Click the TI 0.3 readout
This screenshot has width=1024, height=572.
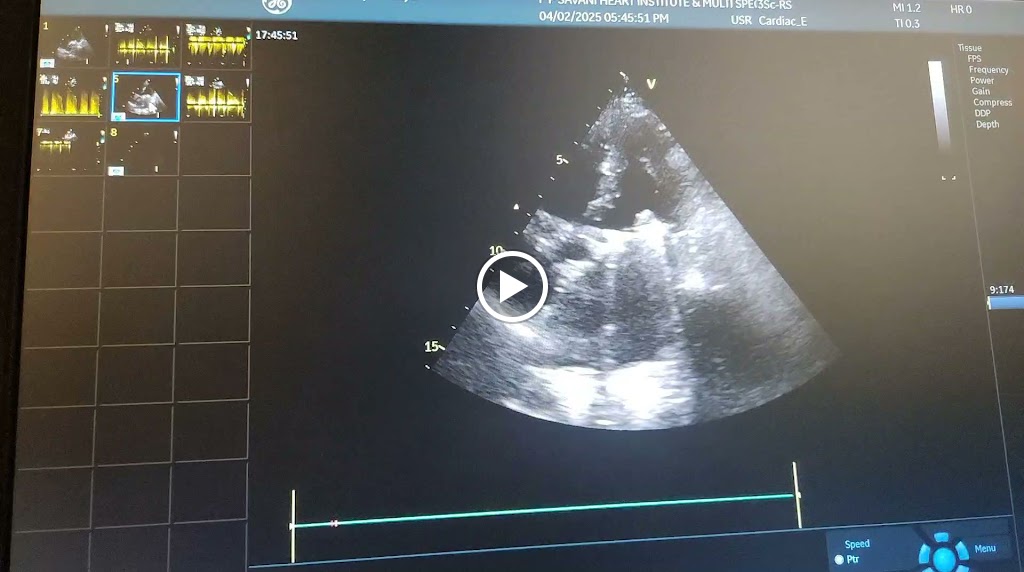(906, 24)
